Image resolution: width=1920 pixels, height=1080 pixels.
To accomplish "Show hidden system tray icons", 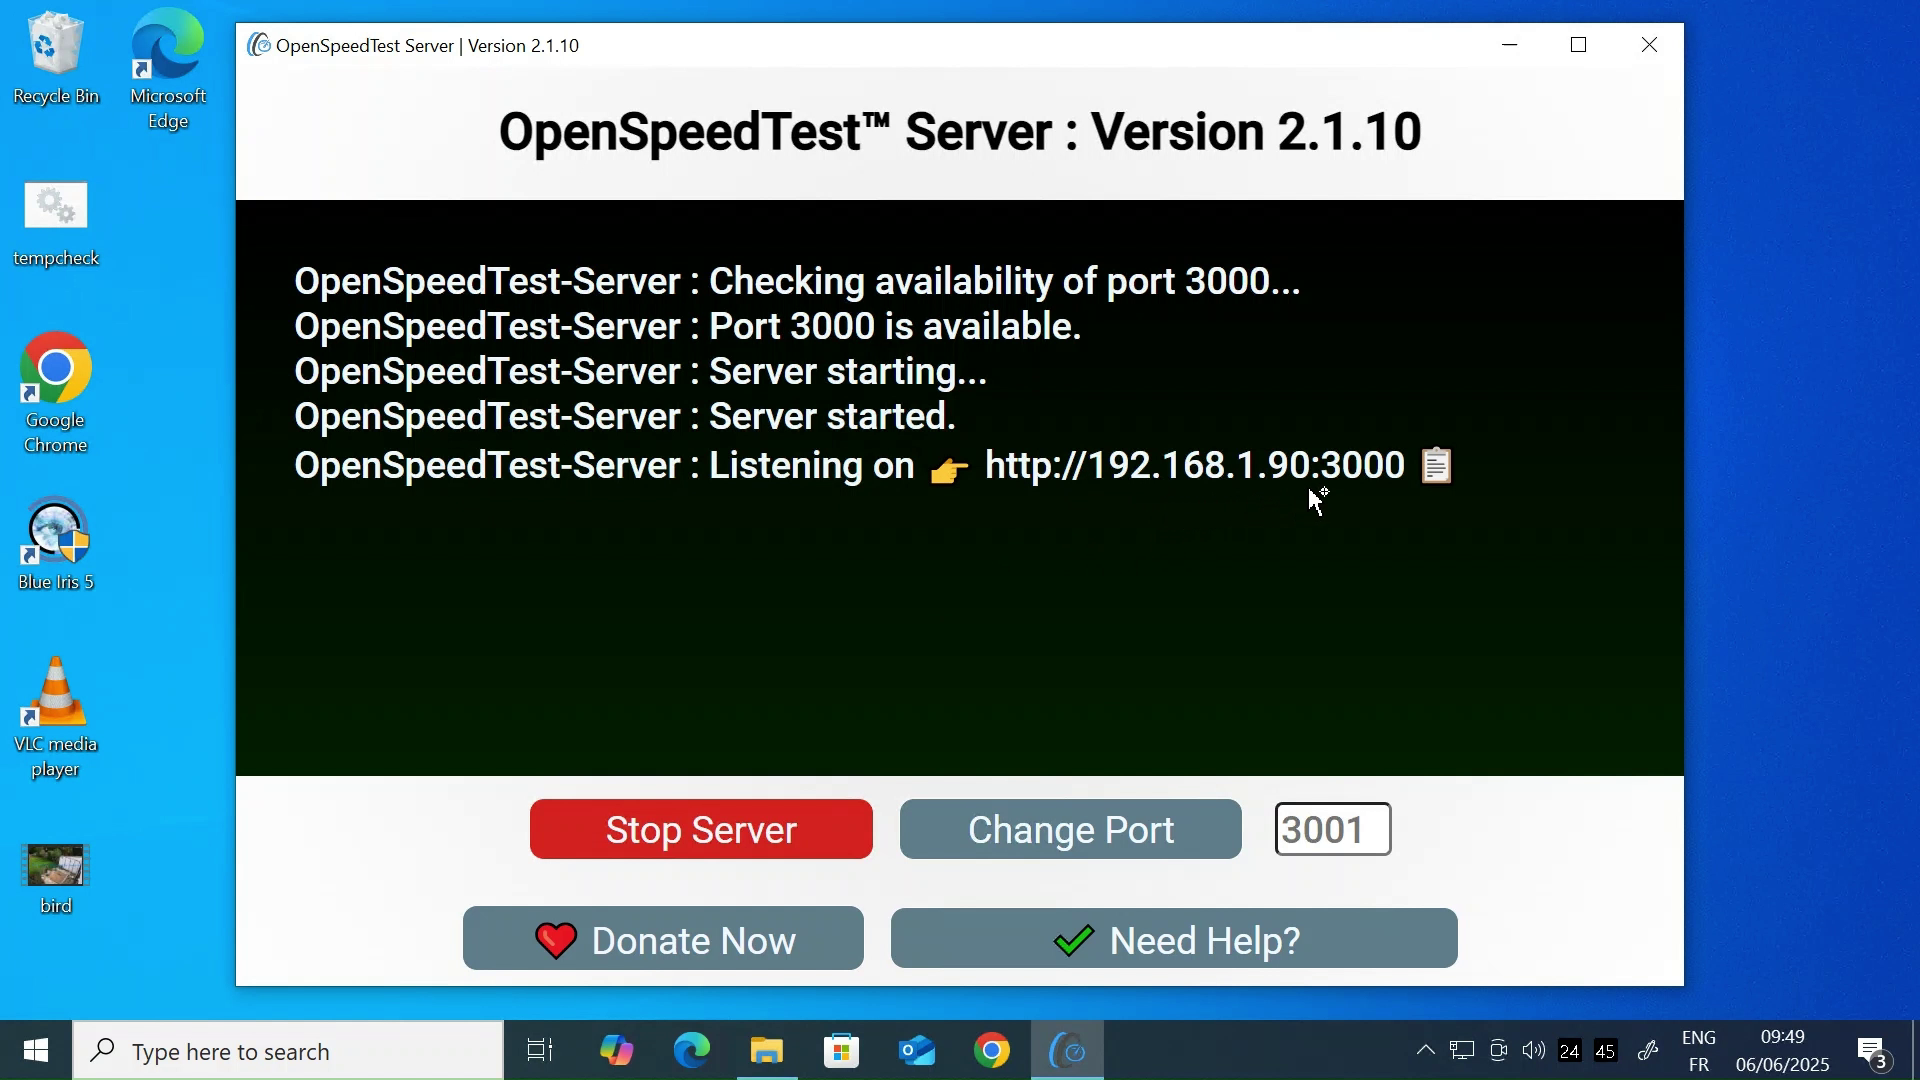I will [x=1426, y=1050].
